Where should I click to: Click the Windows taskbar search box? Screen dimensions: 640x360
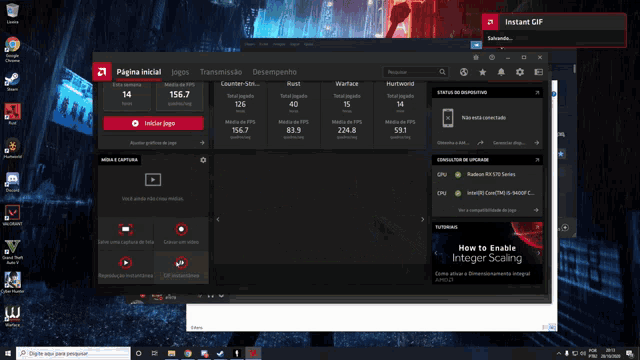coord(73,353)
